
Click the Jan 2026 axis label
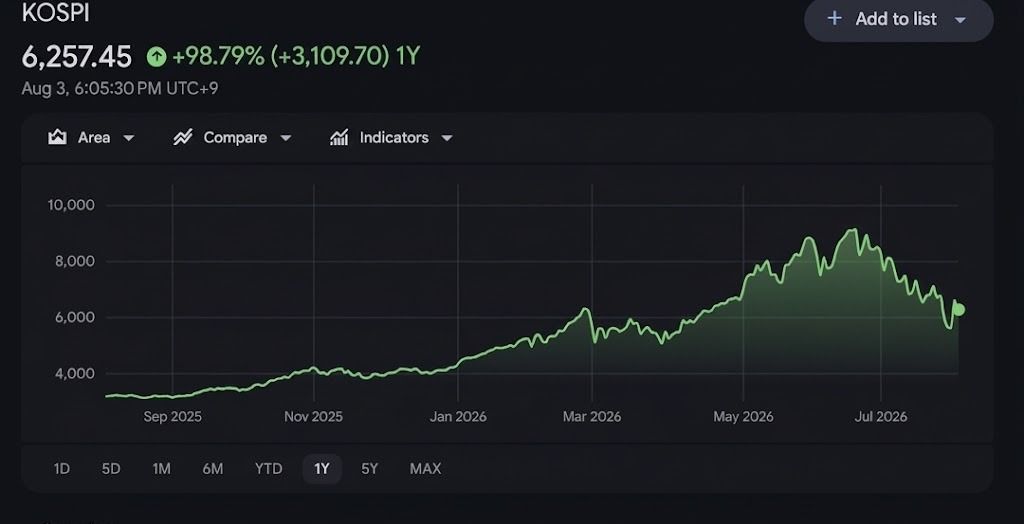pyautogui.click(x=458, y=417)
